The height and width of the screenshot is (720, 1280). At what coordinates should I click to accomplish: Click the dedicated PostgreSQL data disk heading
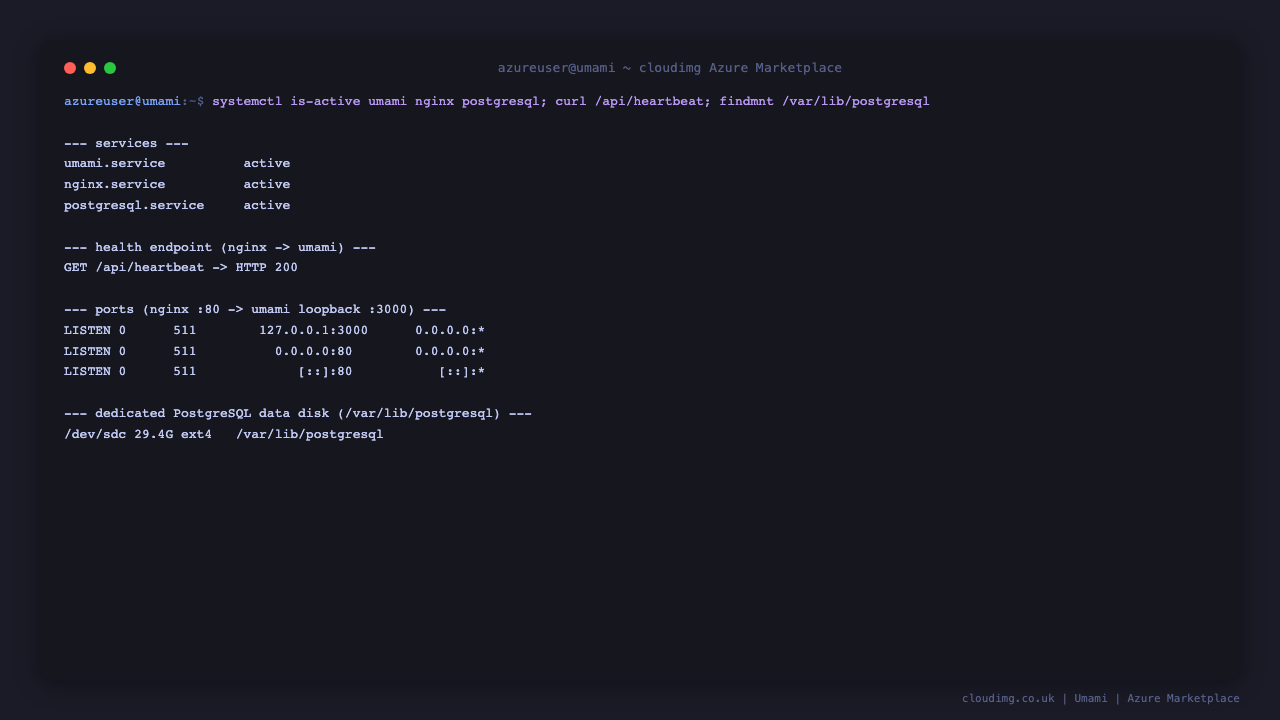[298, 413]
